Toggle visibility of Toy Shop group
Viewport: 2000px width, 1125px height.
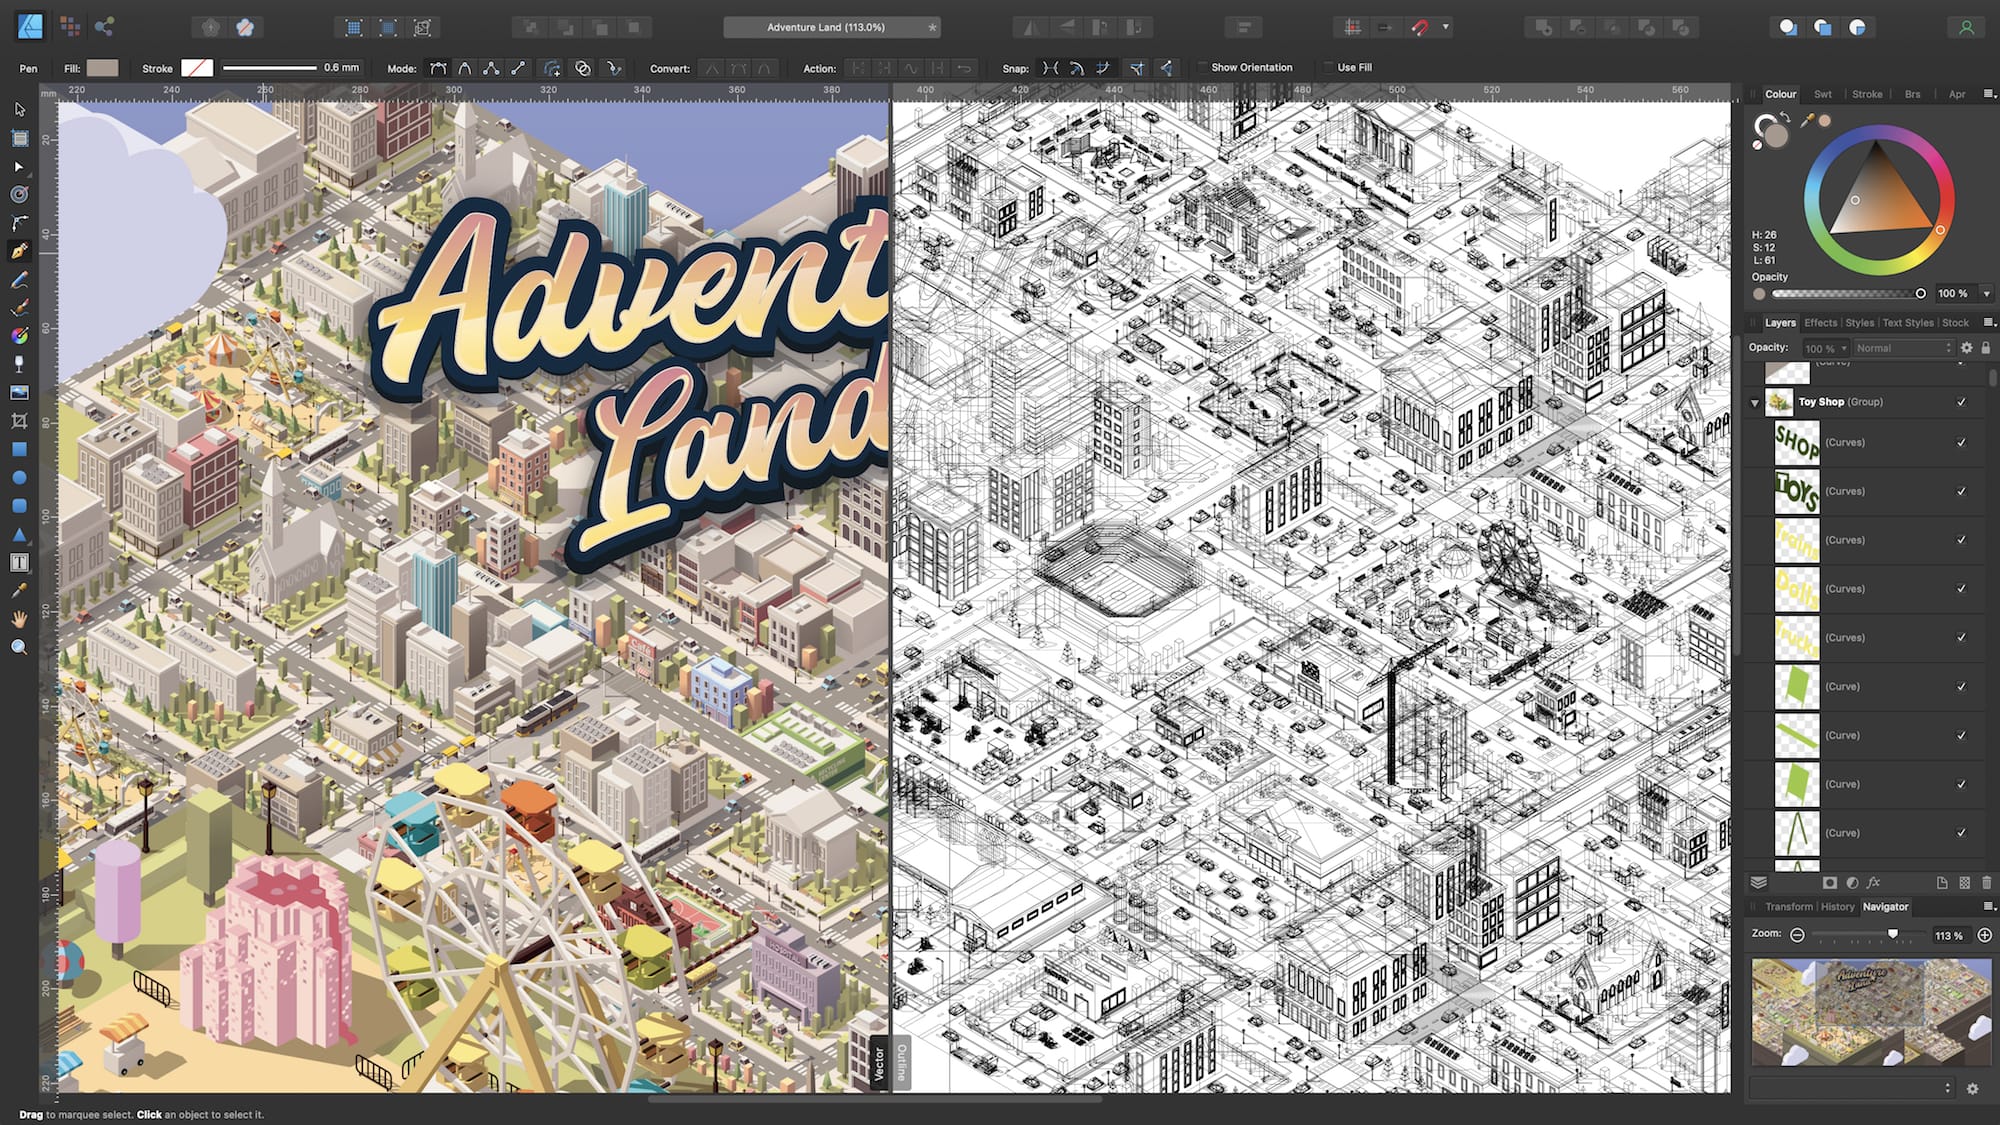[x=1961, y=402]
